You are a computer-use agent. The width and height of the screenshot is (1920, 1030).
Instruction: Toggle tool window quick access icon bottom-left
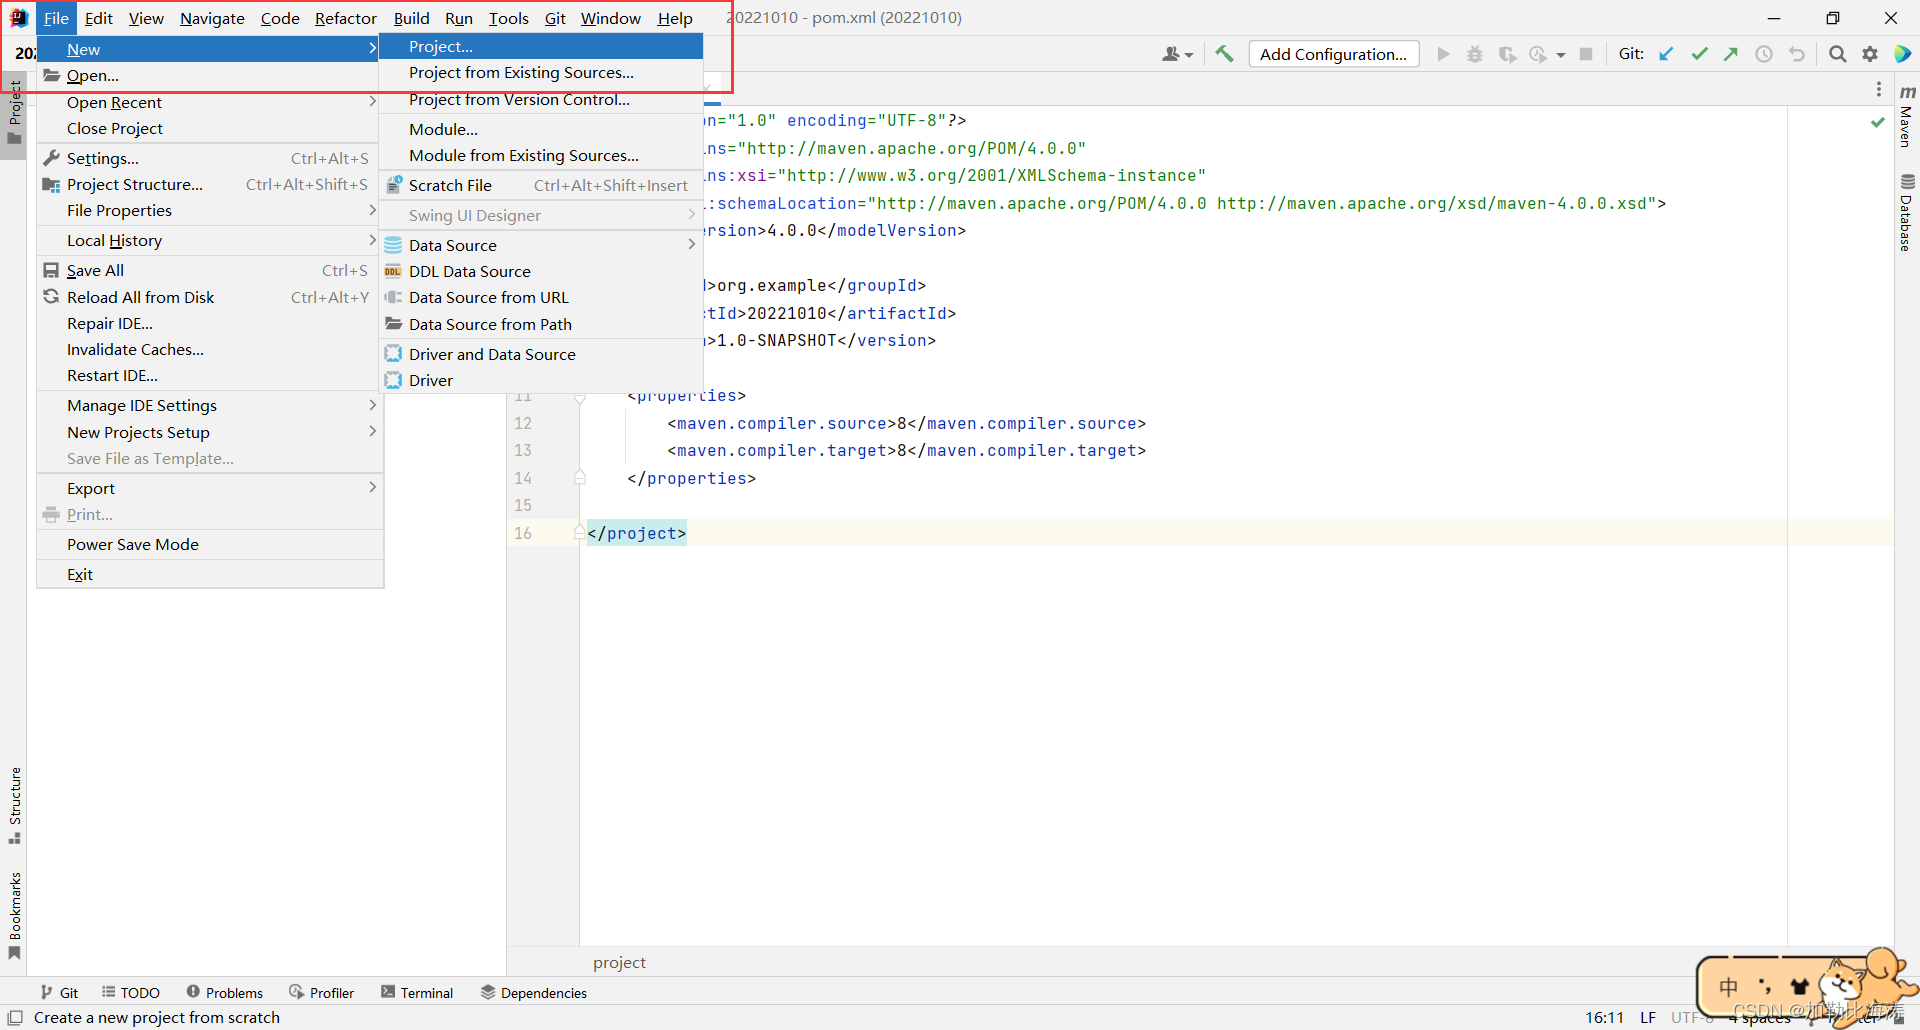[15, 1017]
